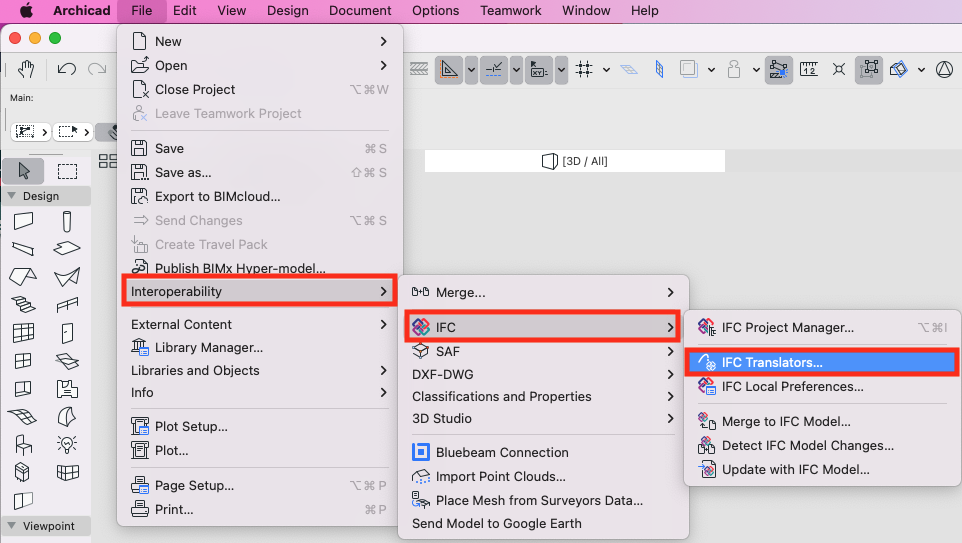Open the Teamwork menu in menu bar

pyautogui.click(x=510, y=11)
